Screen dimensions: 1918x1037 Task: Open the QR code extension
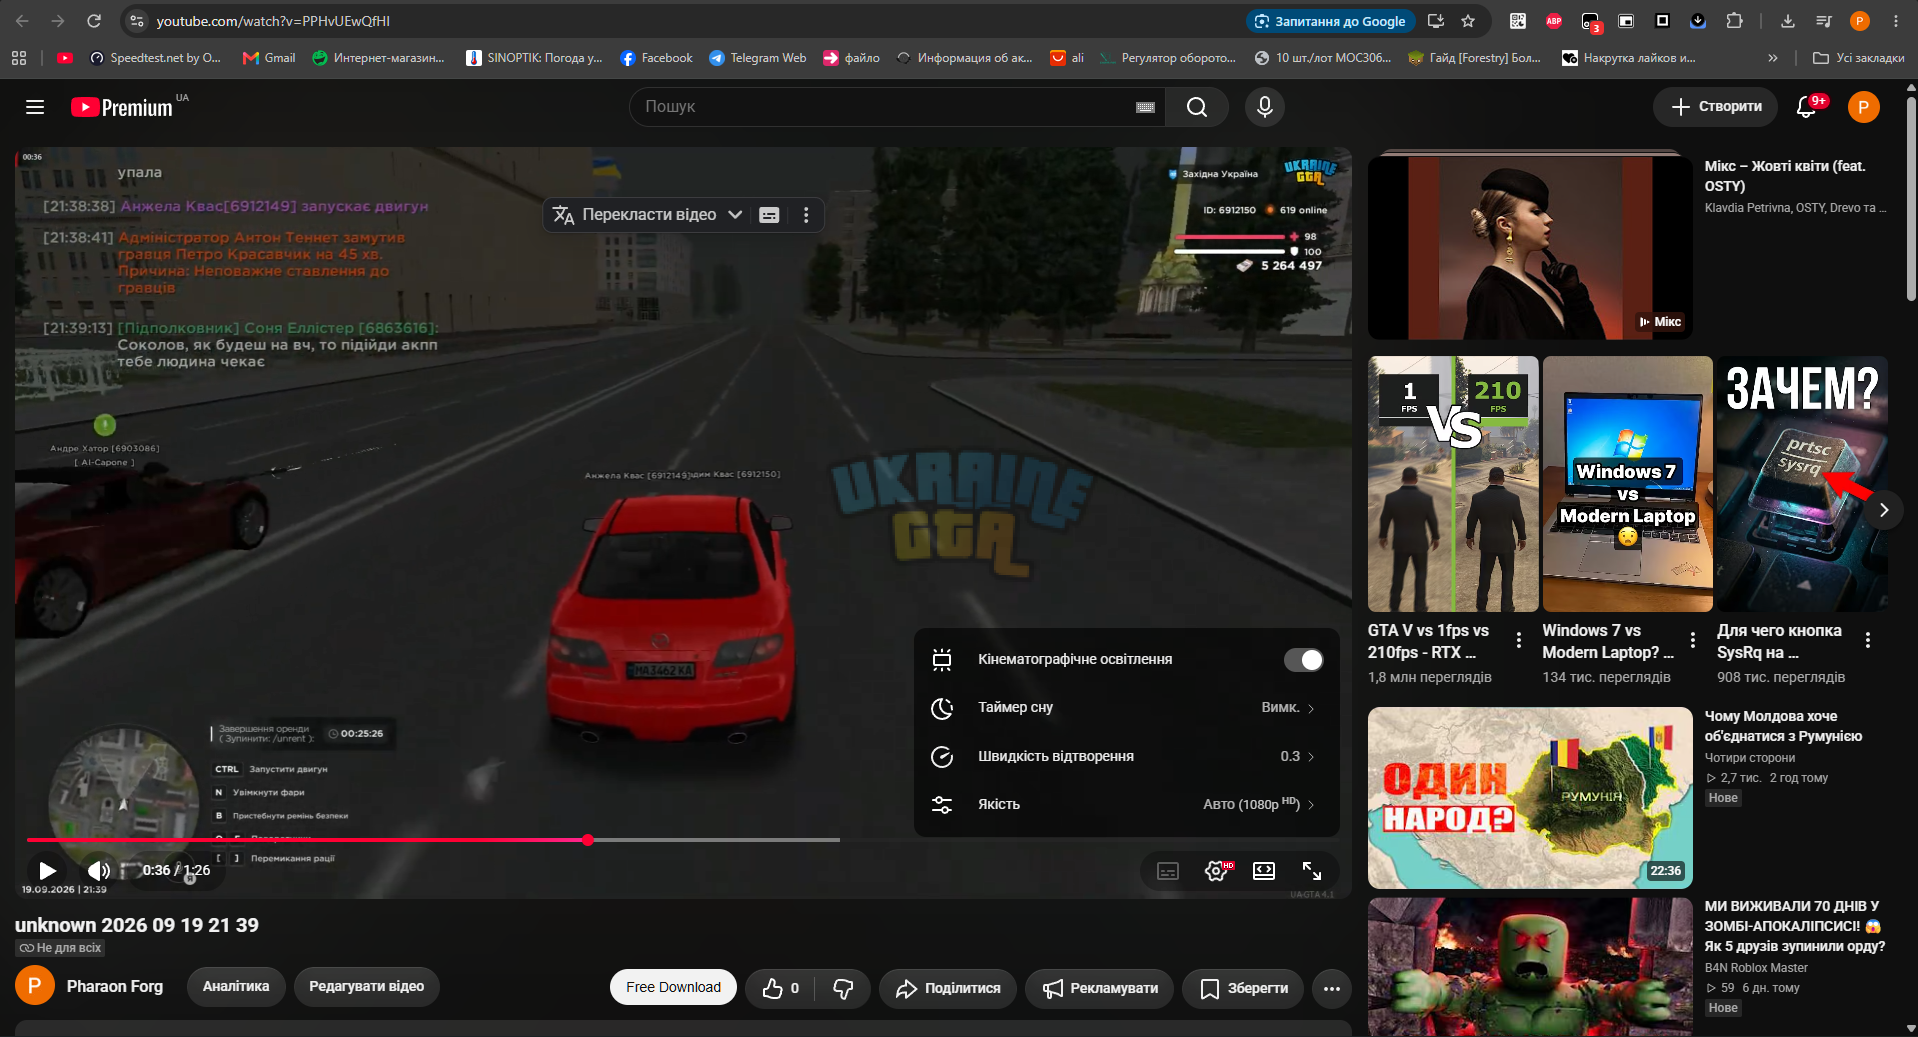pos(1518,21)
